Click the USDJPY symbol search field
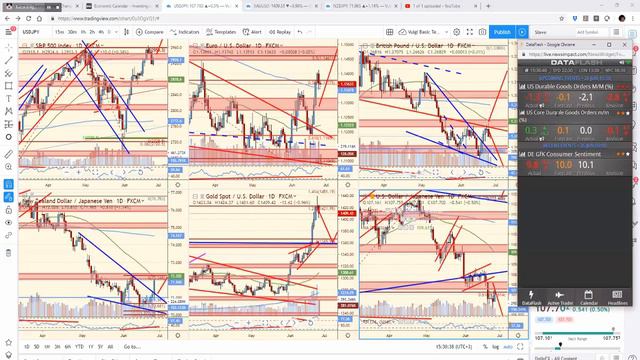 36,32
